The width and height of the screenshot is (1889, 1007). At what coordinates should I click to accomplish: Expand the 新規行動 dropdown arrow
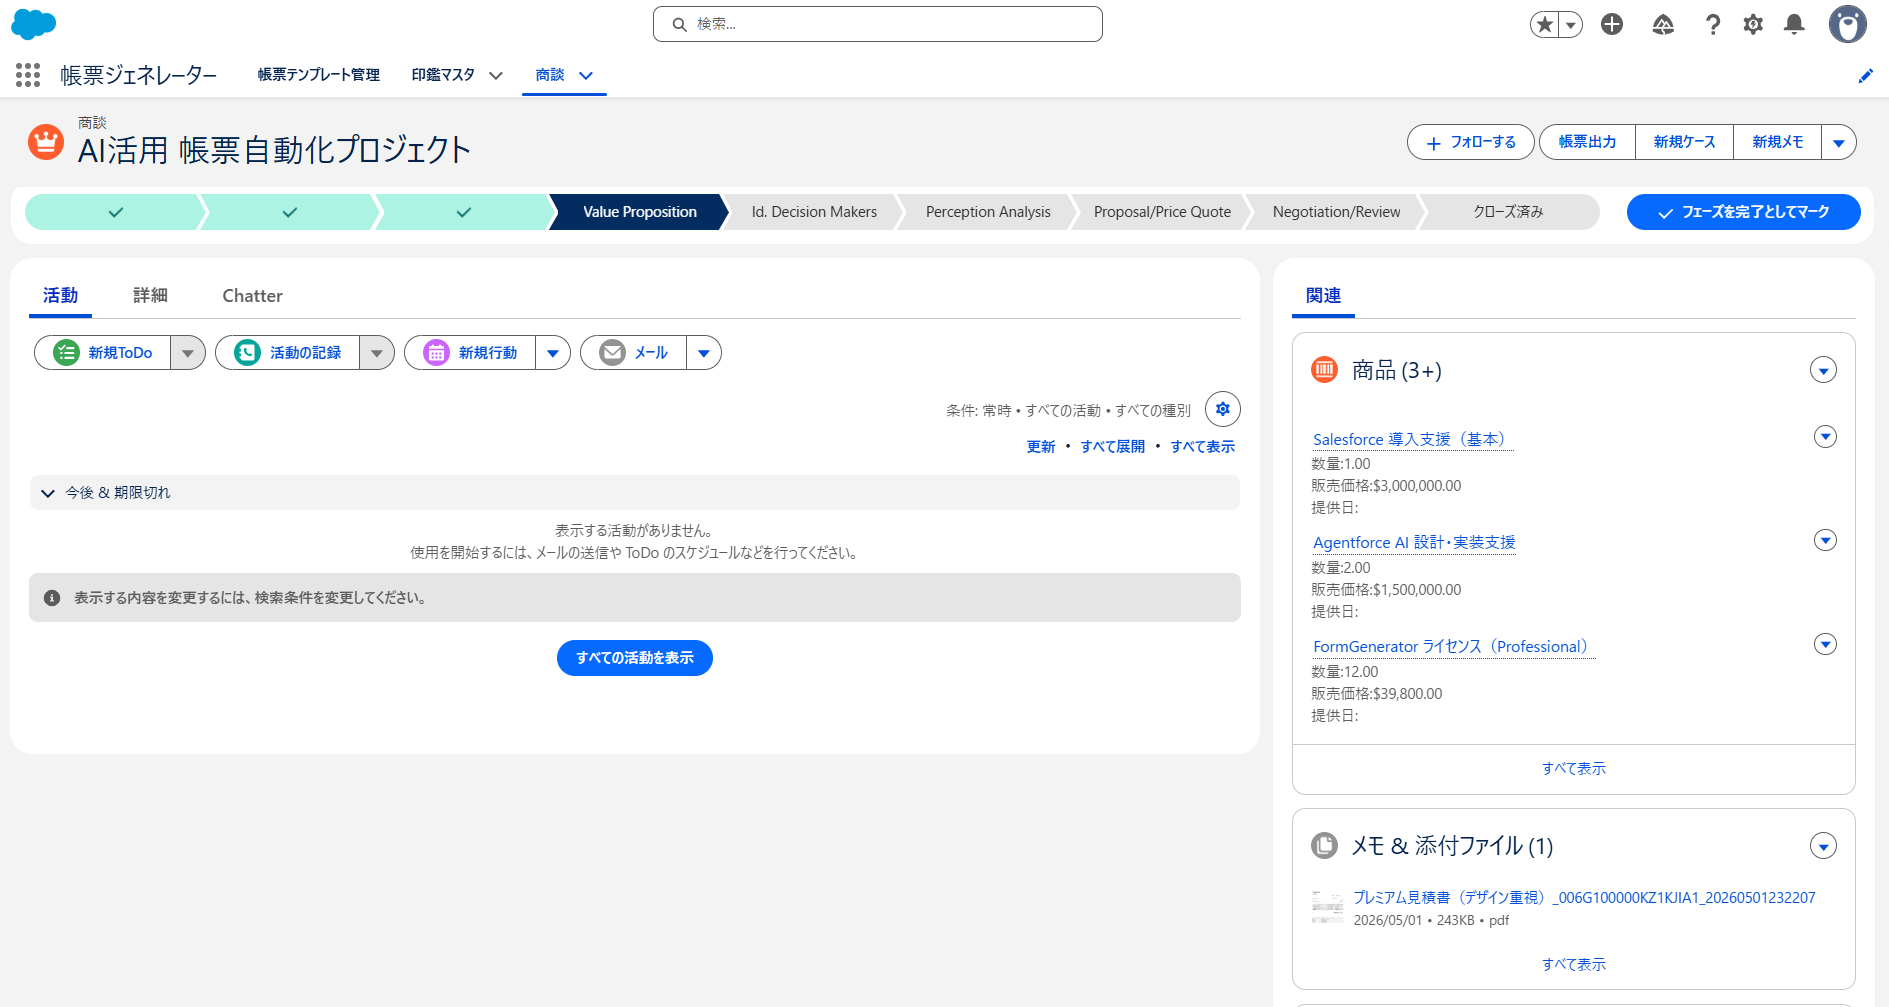point(553,353)
